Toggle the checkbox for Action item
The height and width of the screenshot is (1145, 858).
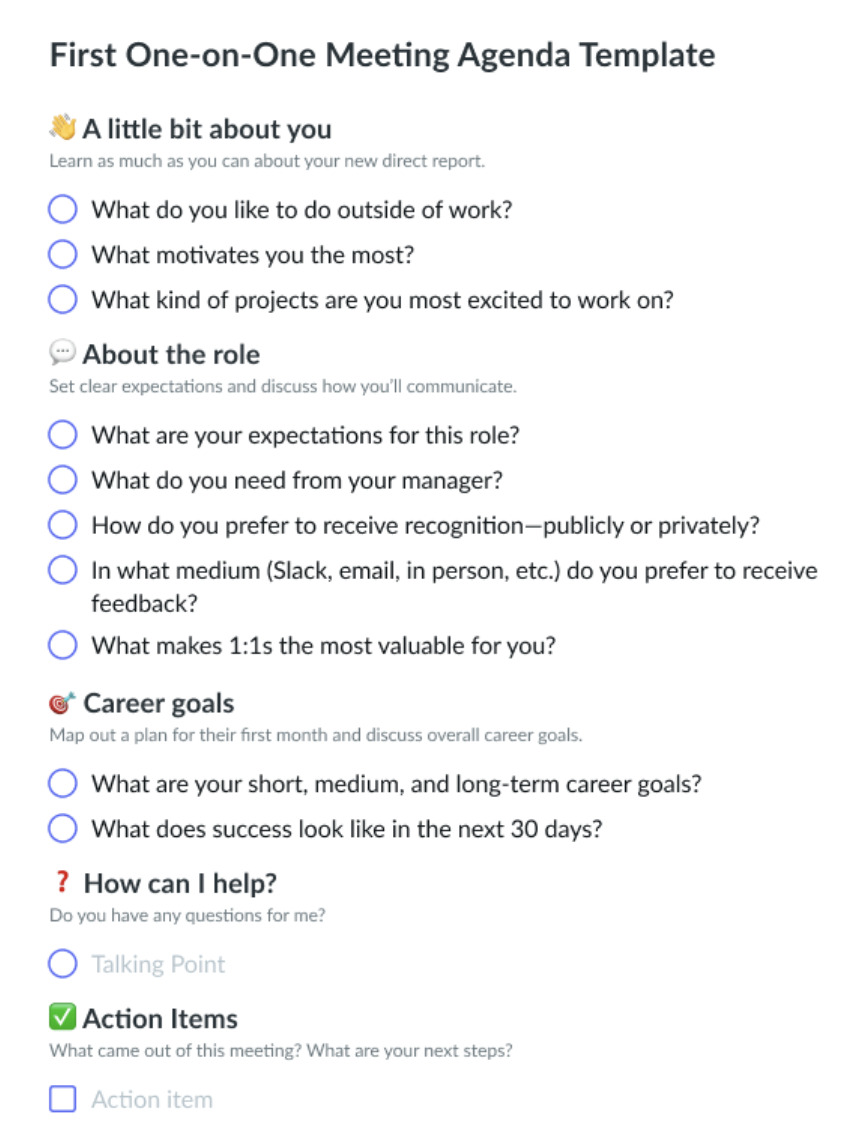click(x=62, y=1098)
